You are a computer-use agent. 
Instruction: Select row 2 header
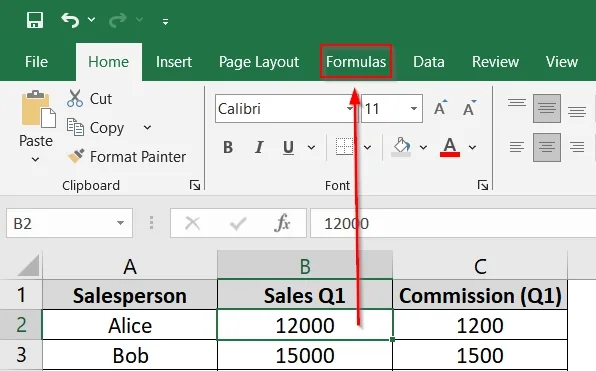pos(21,325)
